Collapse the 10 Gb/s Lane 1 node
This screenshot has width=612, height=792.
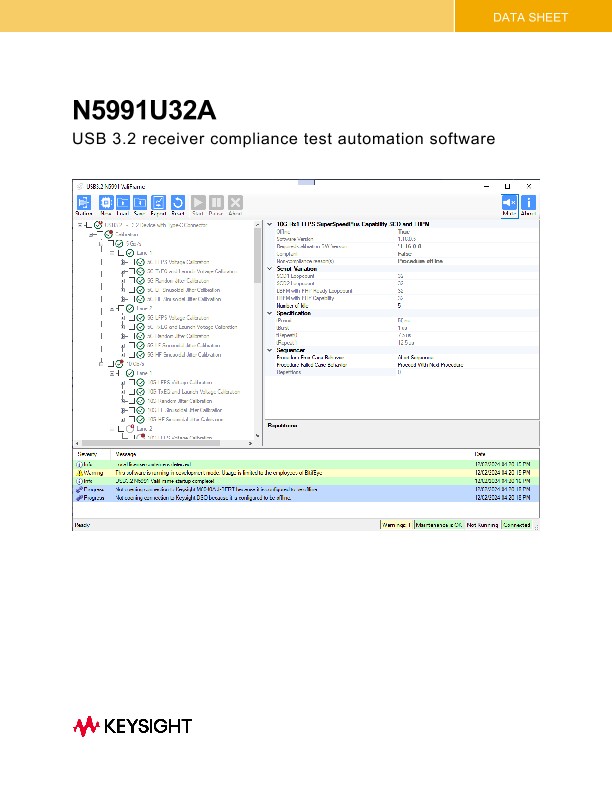pyautogui.click(x=112, y=373)
